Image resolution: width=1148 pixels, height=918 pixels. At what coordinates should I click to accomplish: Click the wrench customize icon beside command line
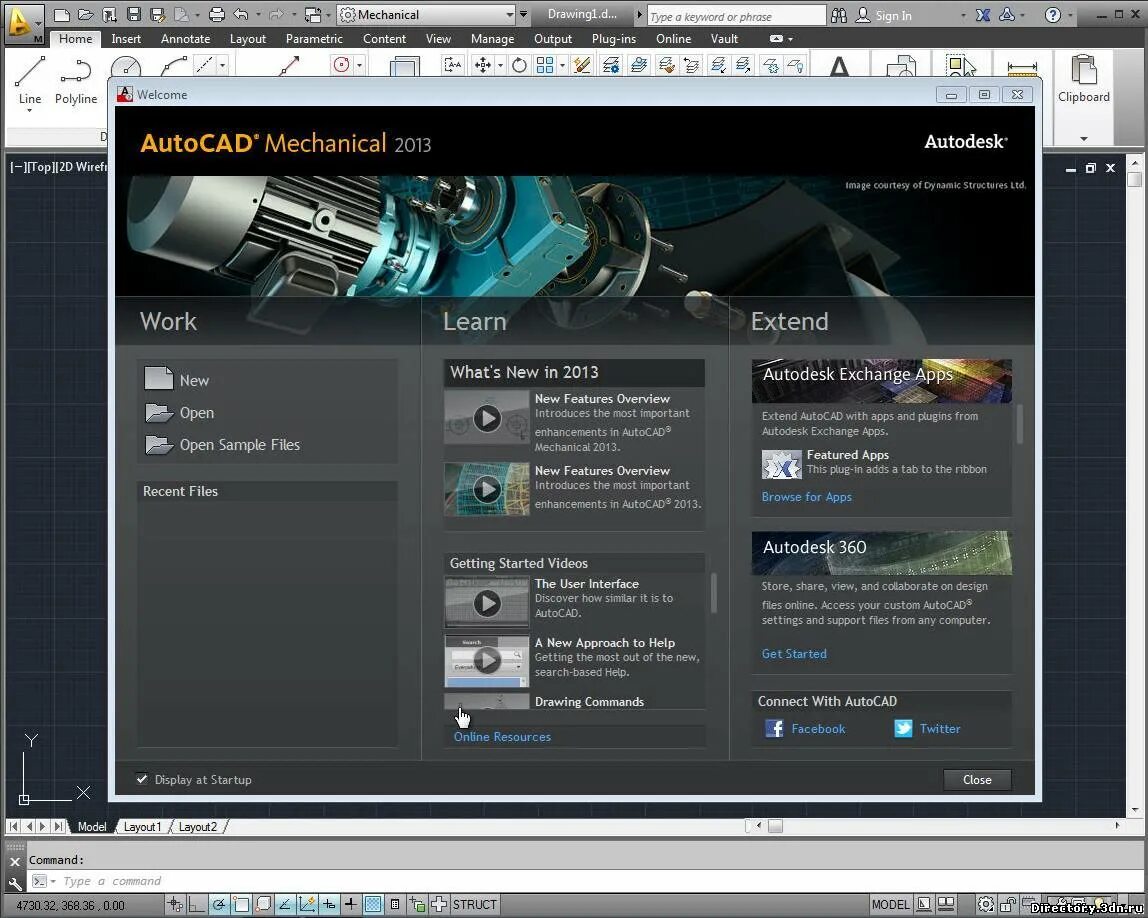point(15,884)
